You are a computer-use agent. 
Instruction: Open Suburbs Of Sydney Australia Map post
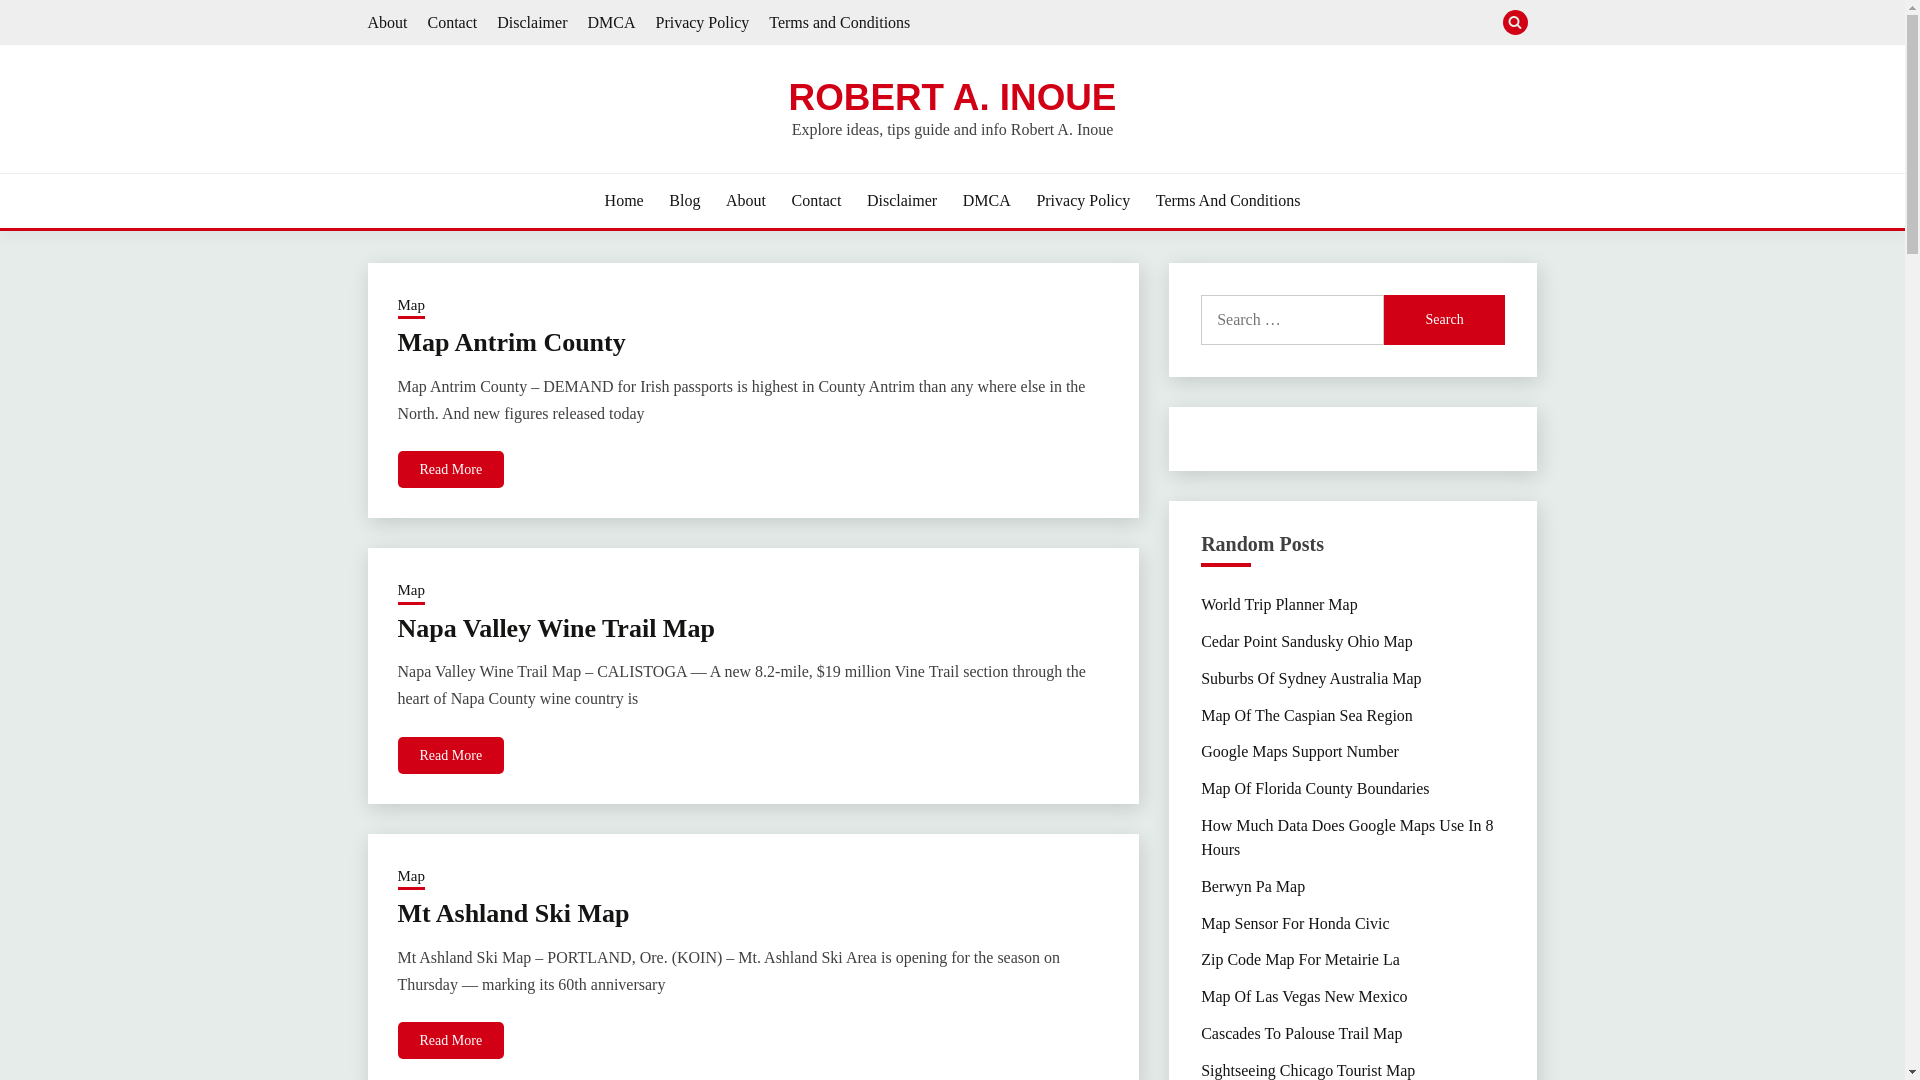[x=1311, y=679]
